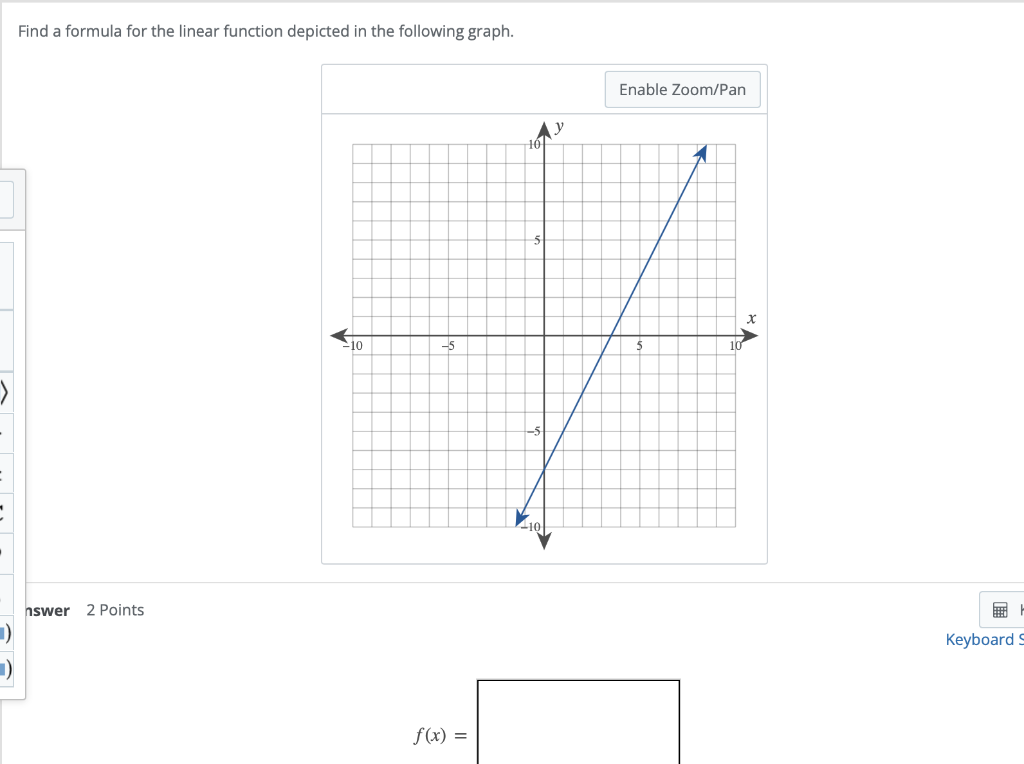
Task: Click the origin of the coordinate grid
Action: 543,335
